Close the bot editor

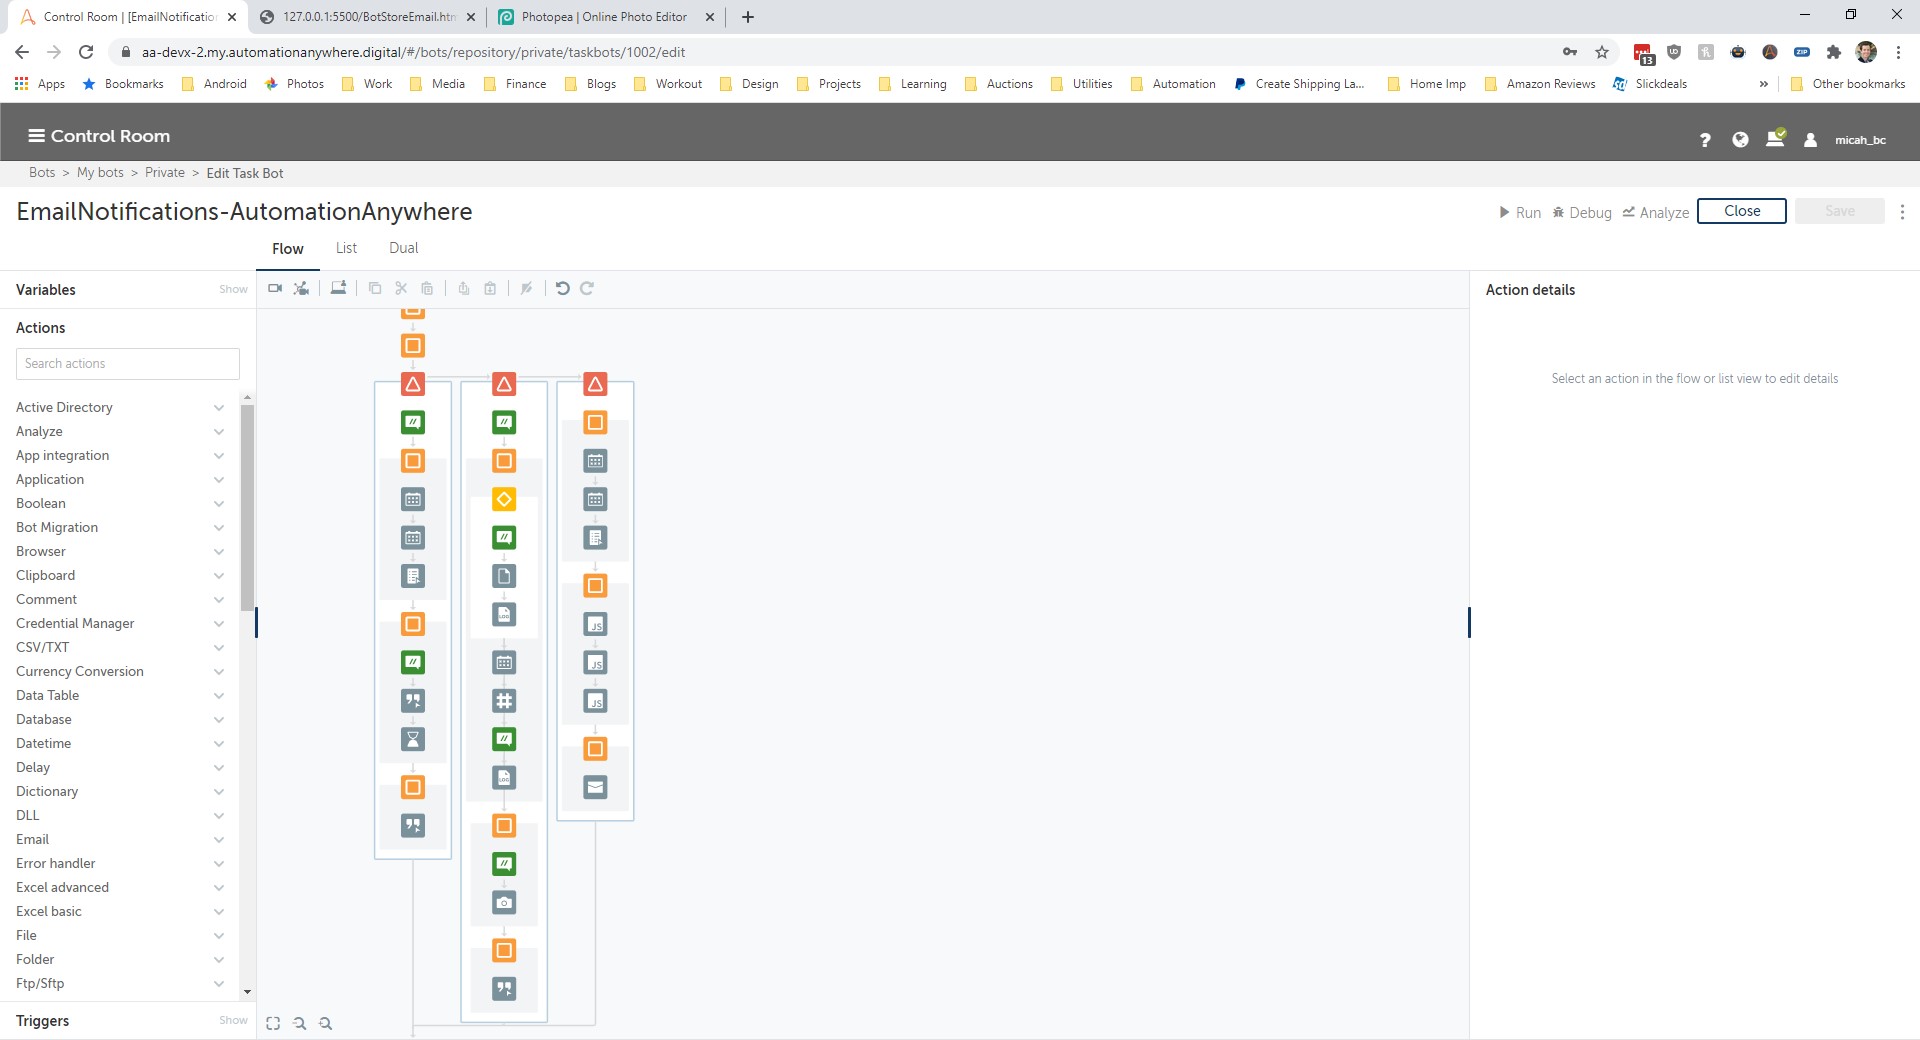pos(1742,211)
